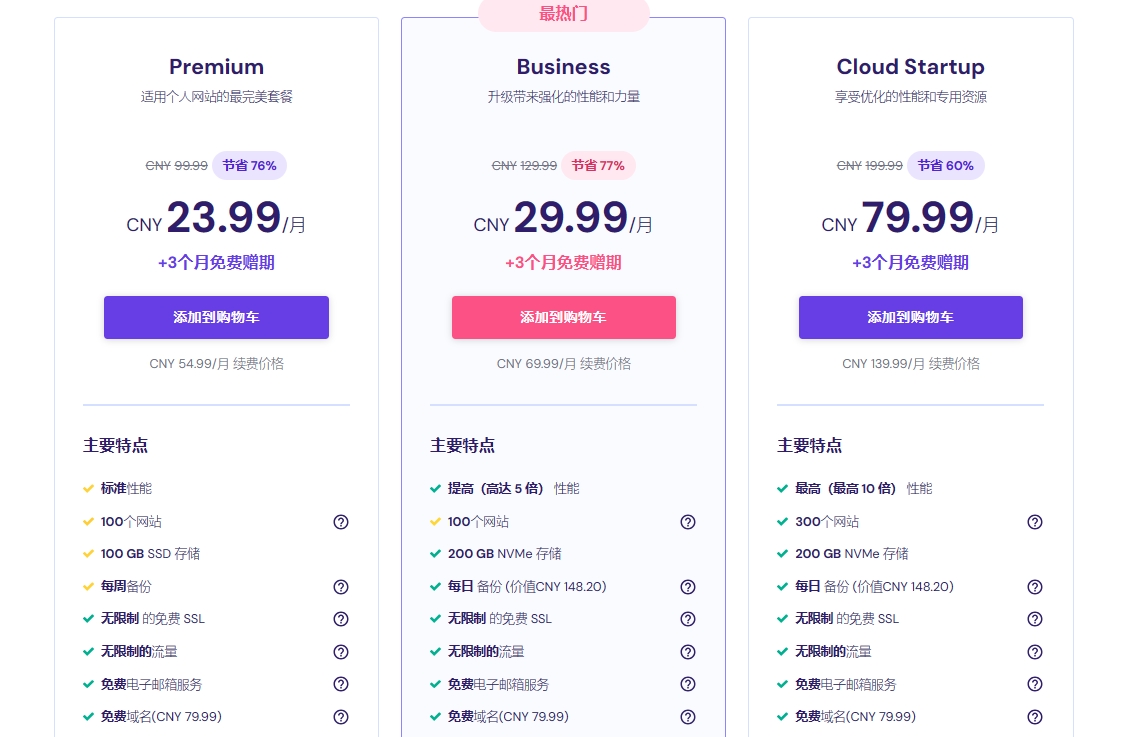Screen dimensions: 1128x737
Task: Click help icon next to Premium 无限制的免费 SSL
Action: coord(341,619)
